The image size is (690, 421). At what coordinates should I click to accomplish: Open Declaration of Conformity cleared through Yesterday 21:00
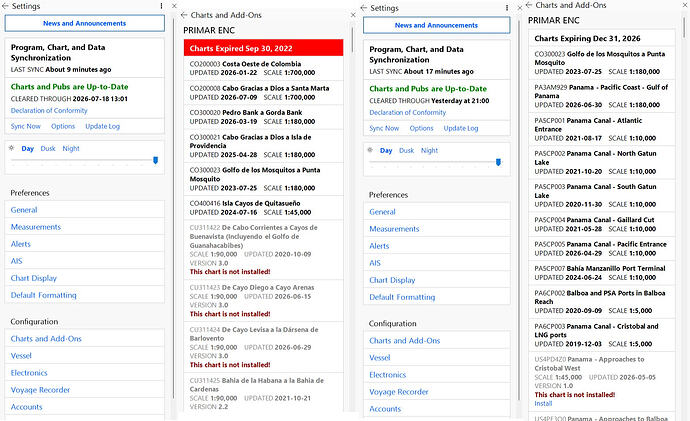click(x=407, y=113)
